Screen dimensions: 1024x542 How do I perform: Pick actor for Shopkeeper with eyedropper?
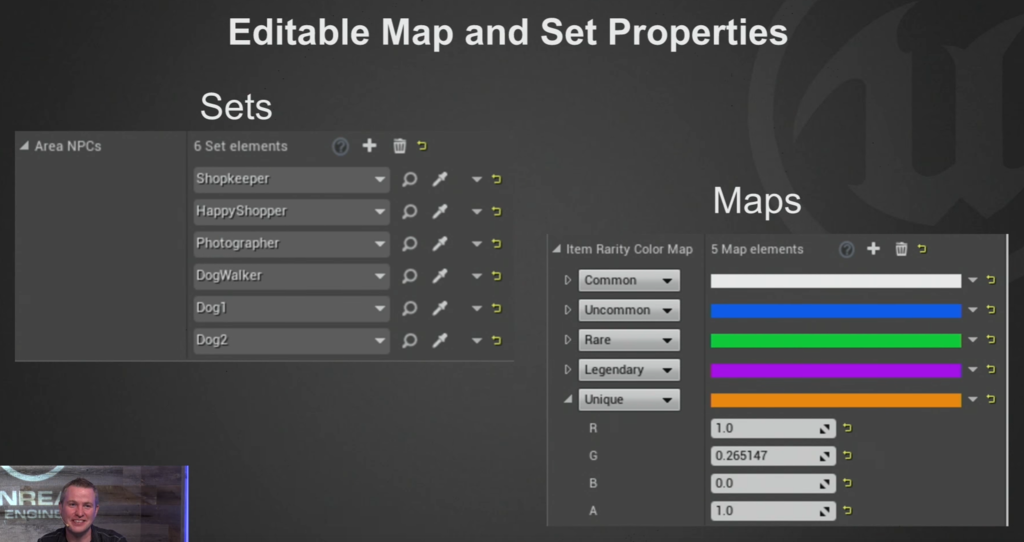click(x=440, y=179)
